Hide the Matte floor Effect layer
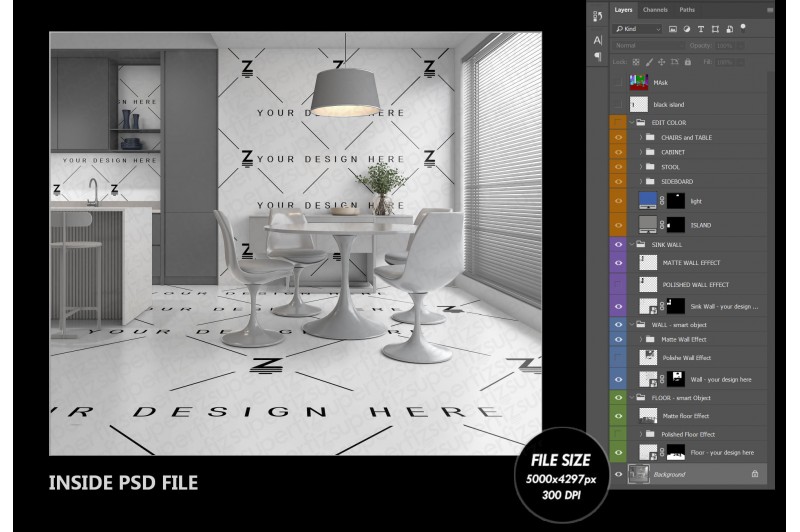The image size is (800, 532). [x=618, y=416]
